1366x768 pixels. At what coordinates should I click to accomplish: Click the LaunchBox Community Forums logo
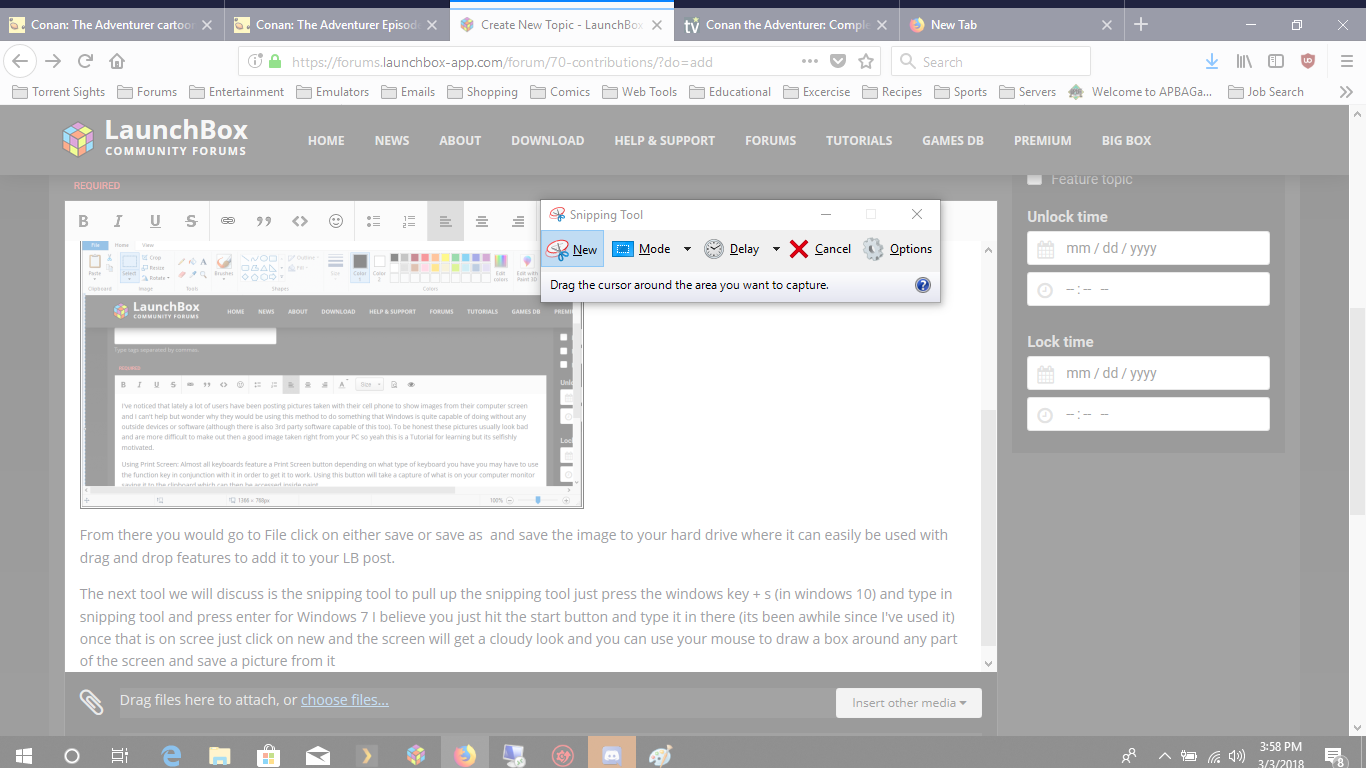(x=154, y=138)
